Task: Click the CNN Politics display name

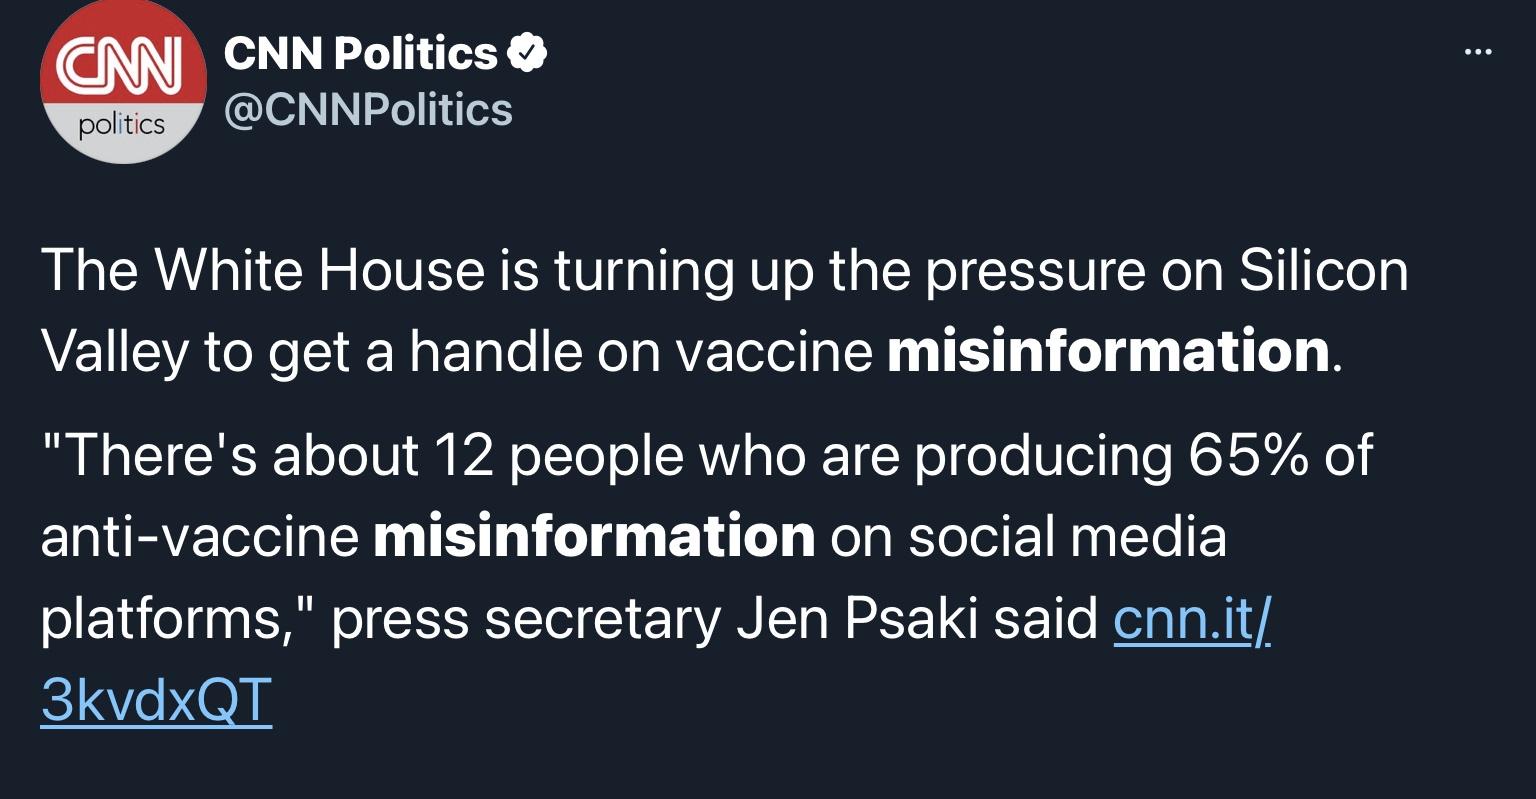Action: click(x=358, y=50)
